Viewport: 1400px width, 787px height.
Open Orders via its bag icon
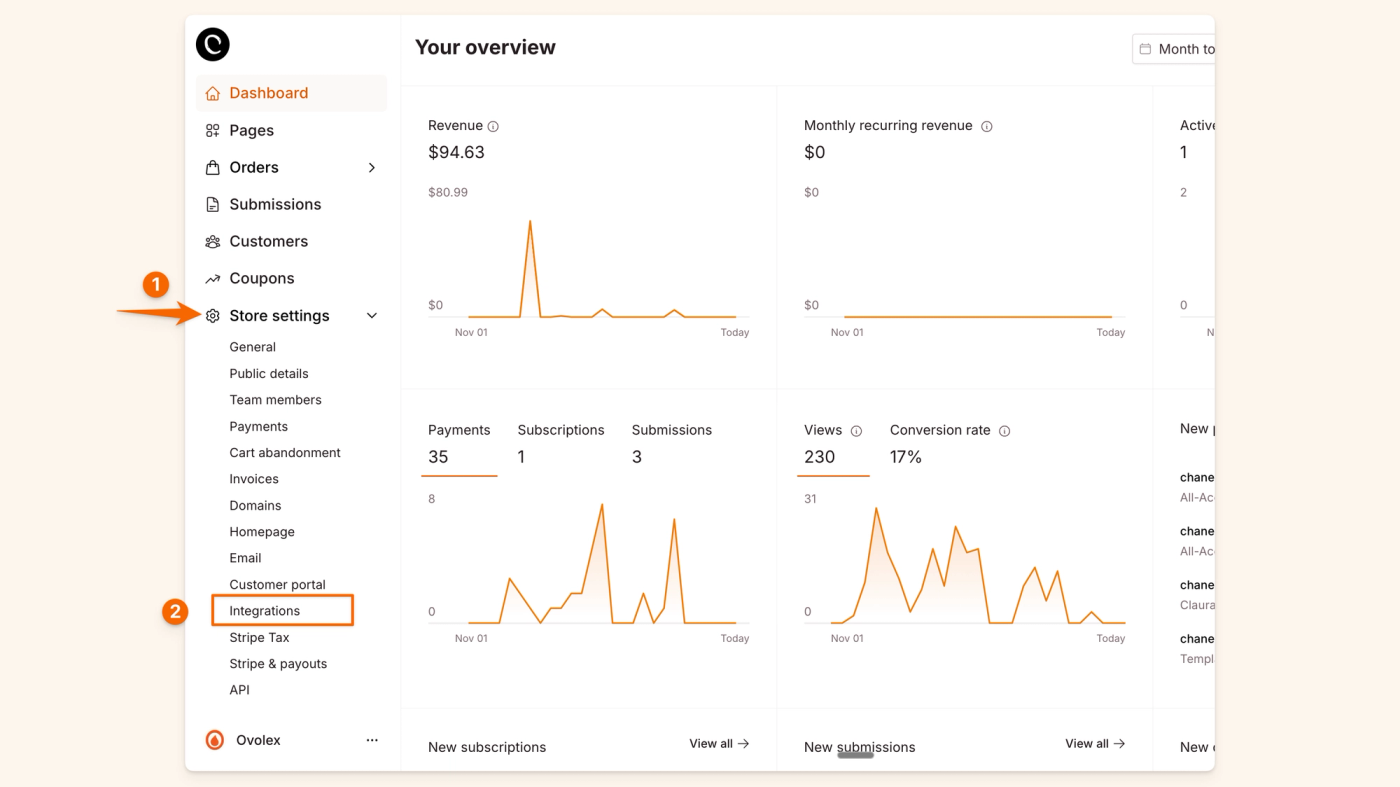(211, 167)
